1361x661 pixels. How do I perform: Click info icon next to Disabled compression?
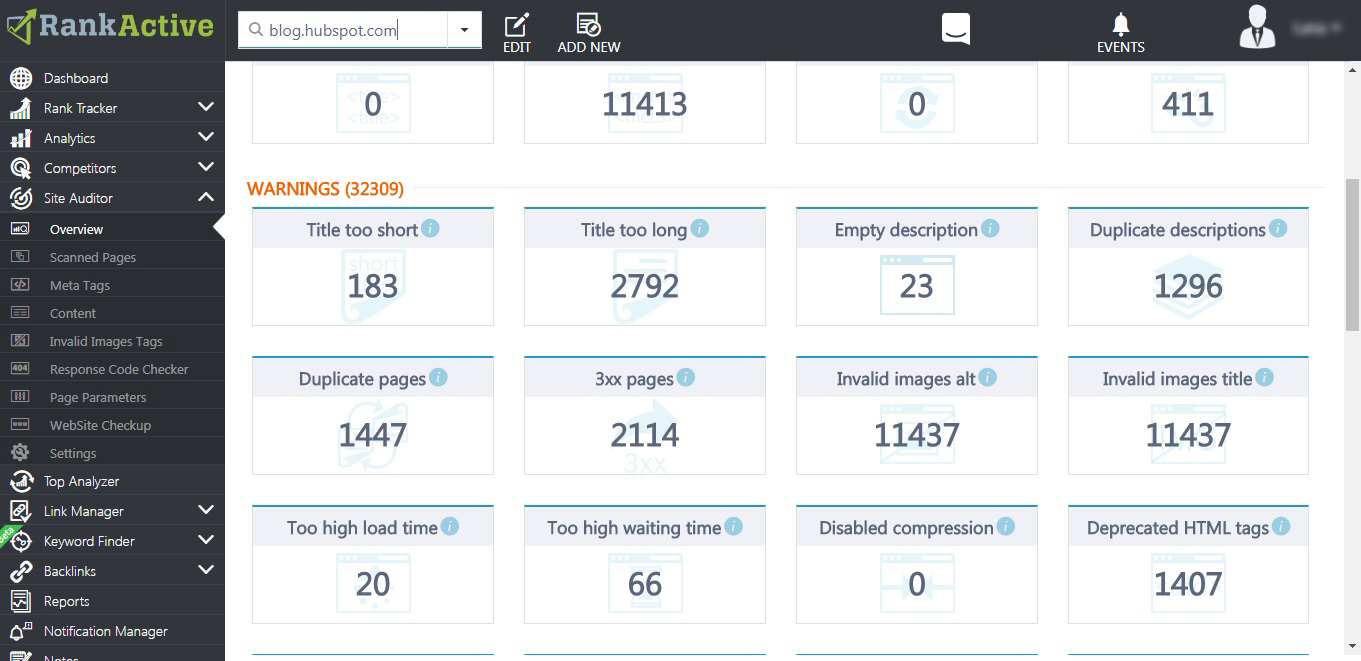[x=1006, y=526]
